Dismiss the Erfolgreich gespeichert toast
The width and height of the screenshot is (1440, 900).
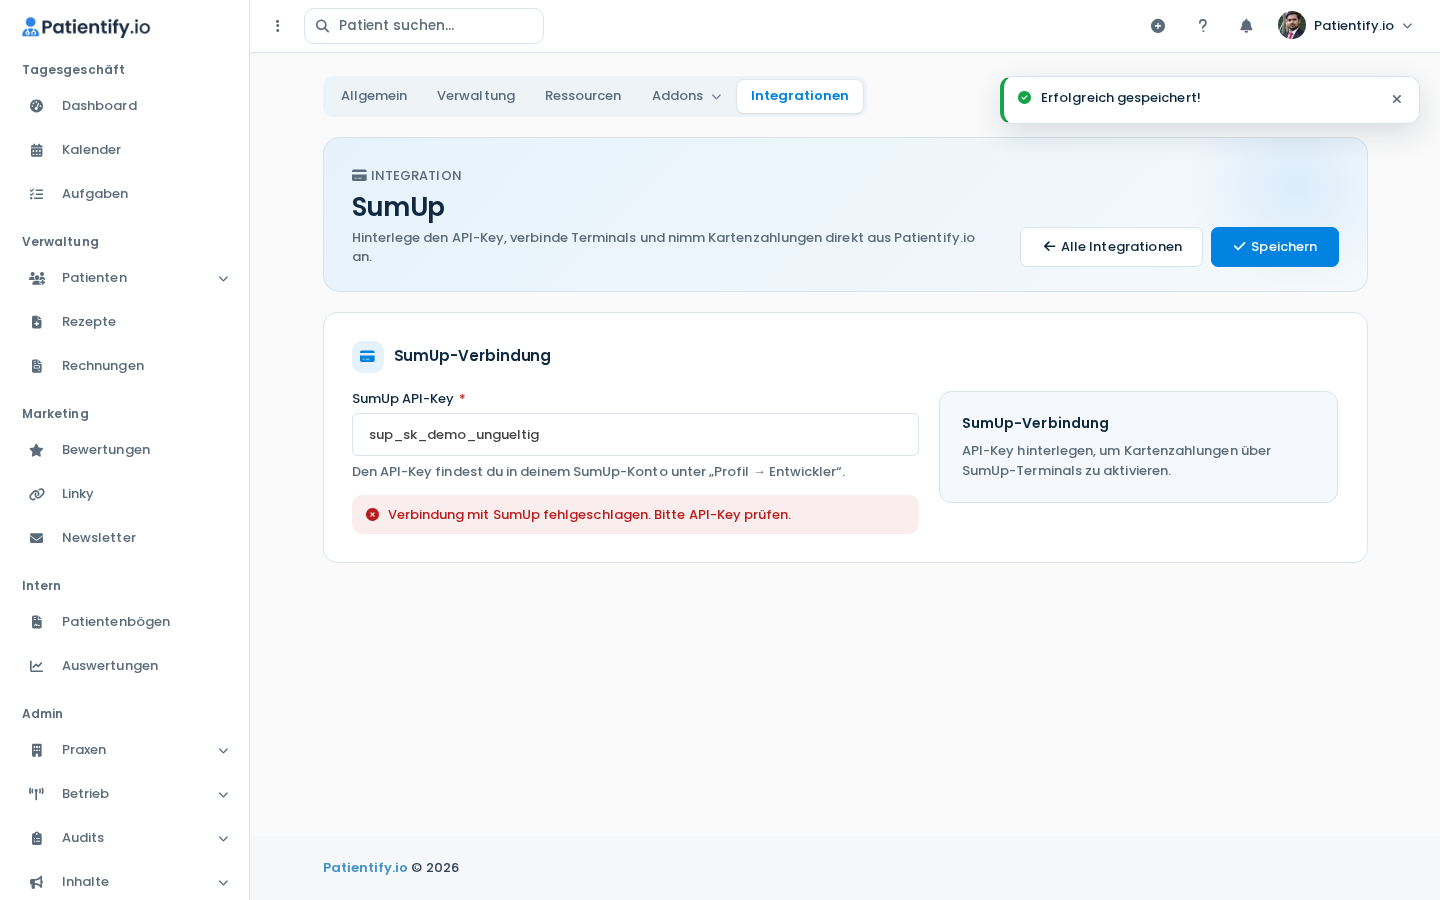coord(1397,99)
